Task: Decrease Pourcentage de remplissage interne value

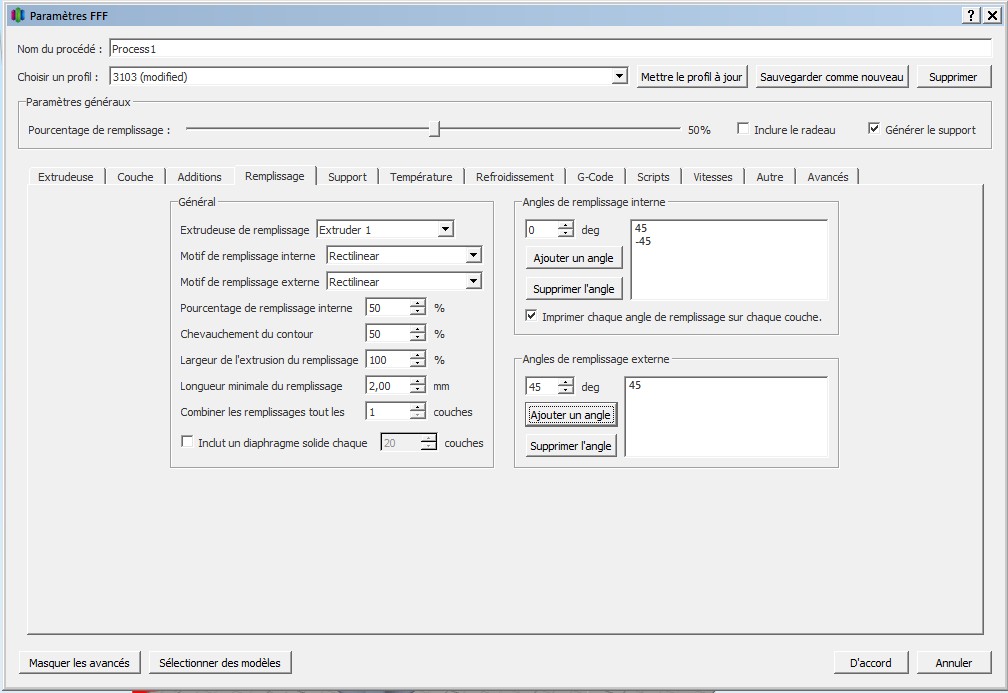Action: click(418, 312)
